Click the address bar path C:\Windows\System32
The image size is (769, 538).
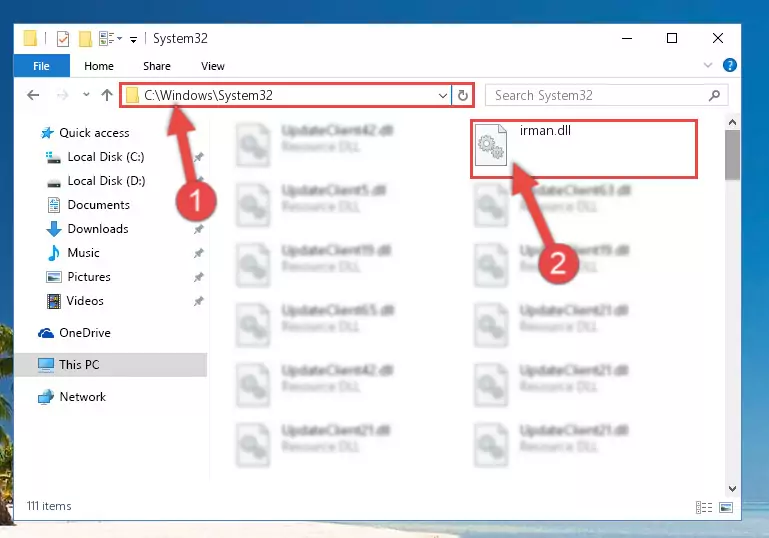tap(209, 95)
